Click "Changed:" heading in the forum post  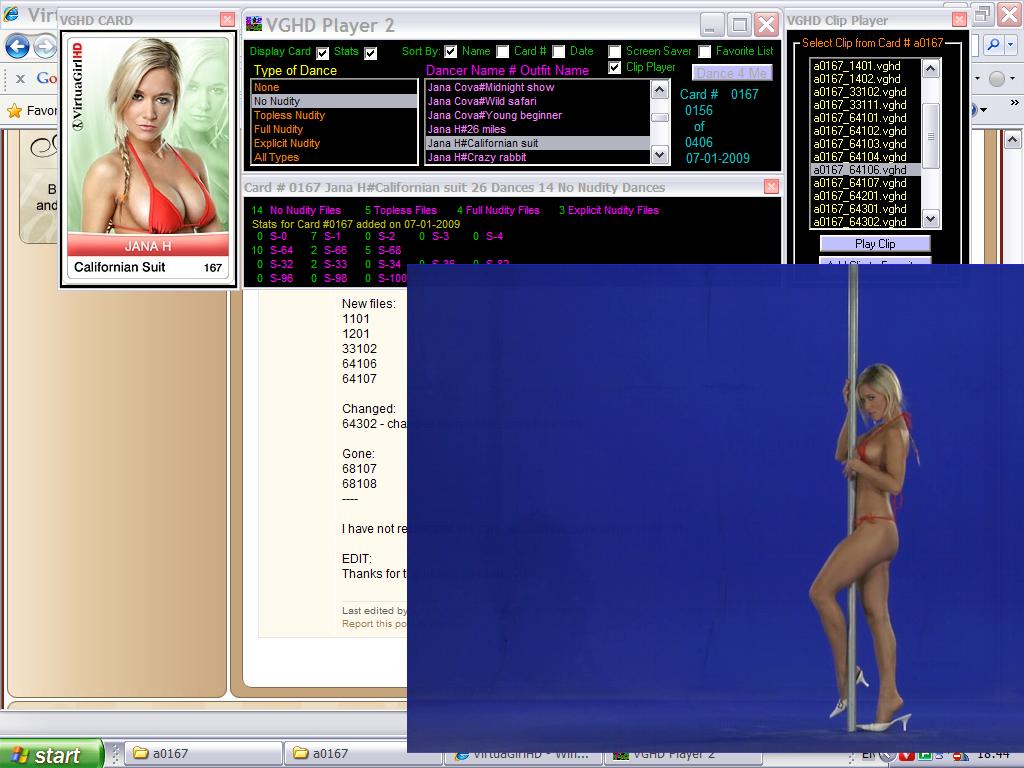[368, 409]
